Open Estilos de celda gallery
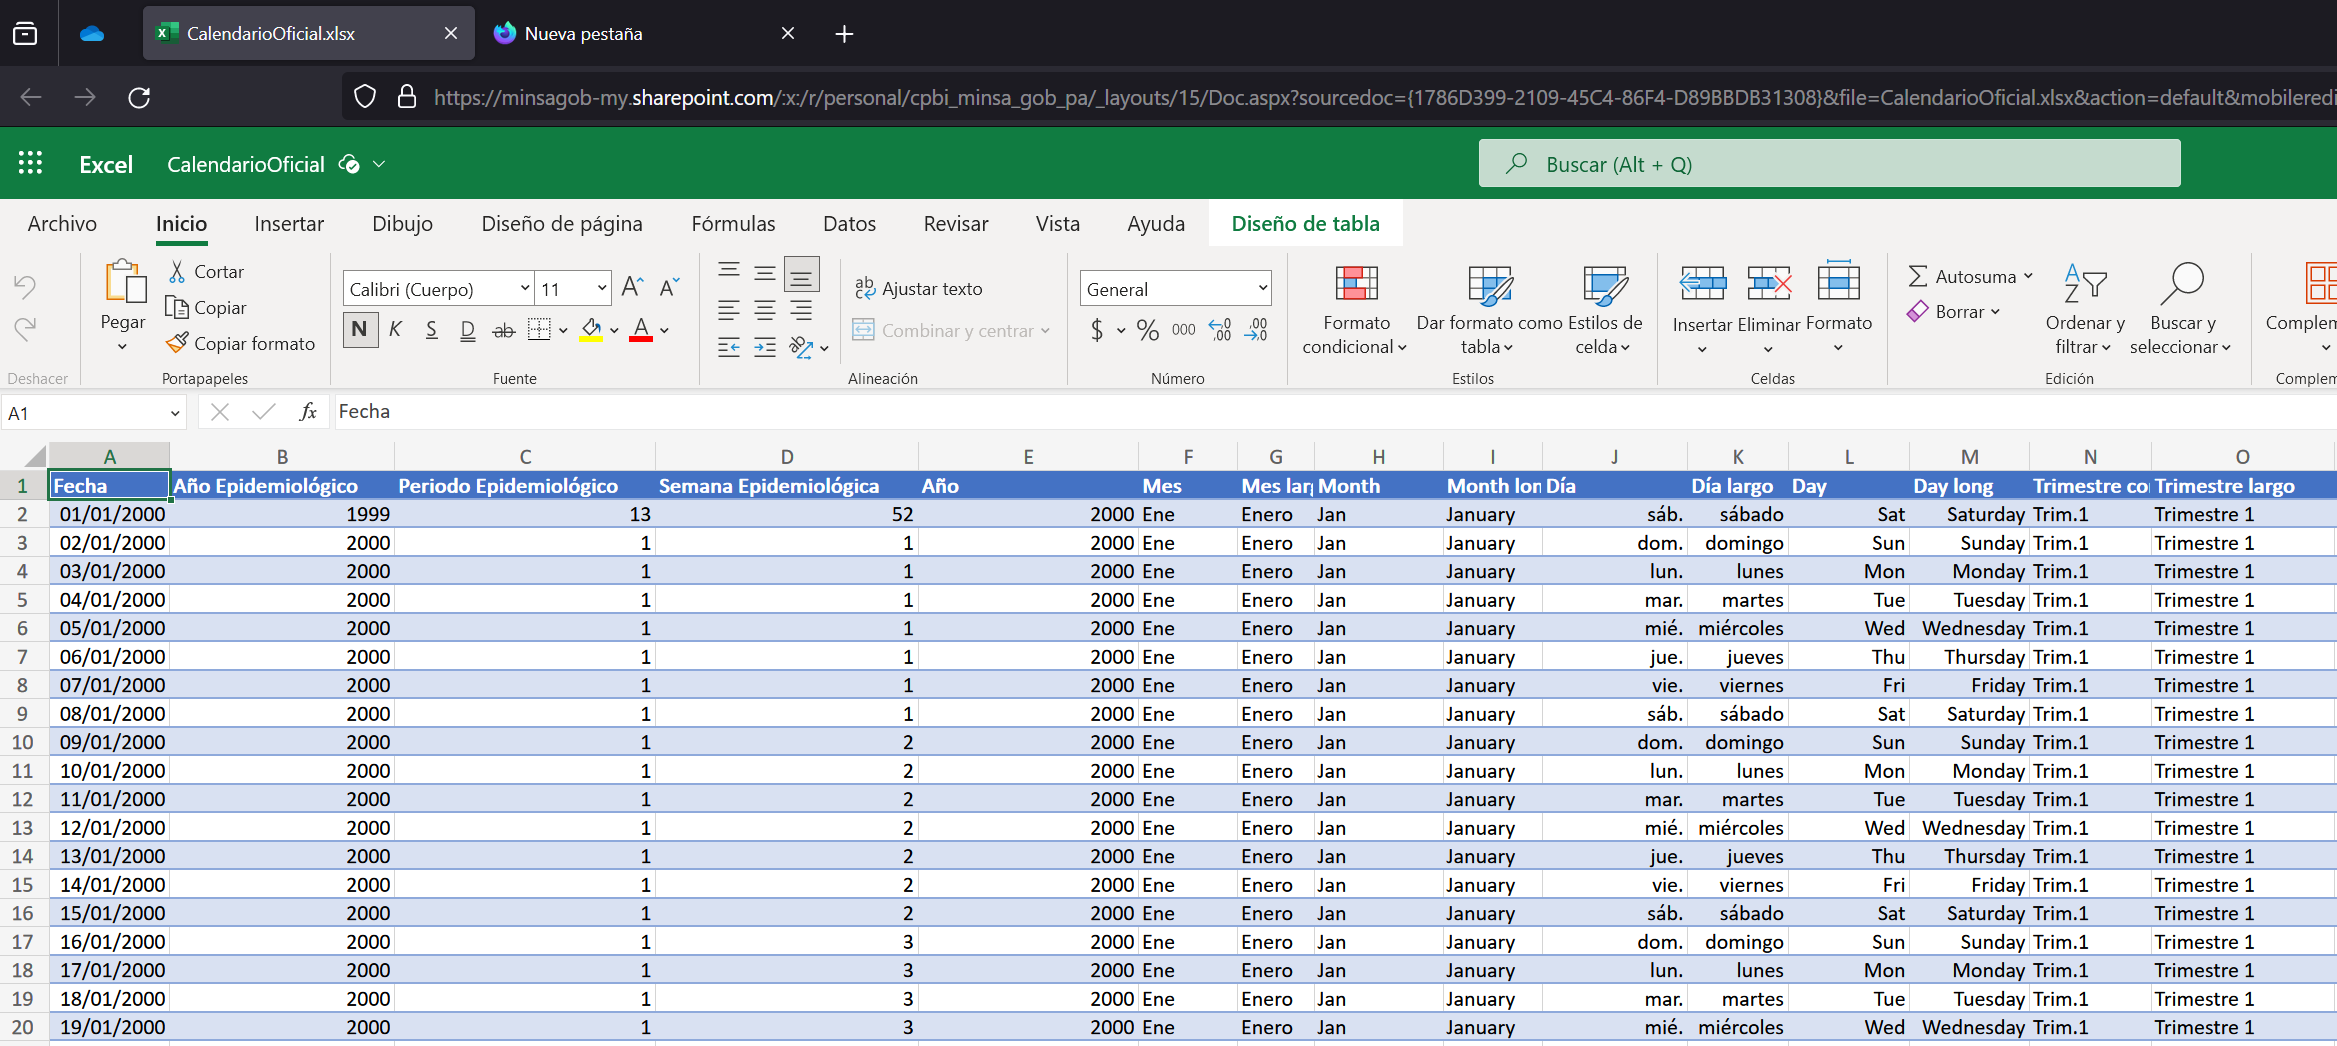Image resolution: width=2337 pixels, height=1046 pixels. click(1605, 308)
